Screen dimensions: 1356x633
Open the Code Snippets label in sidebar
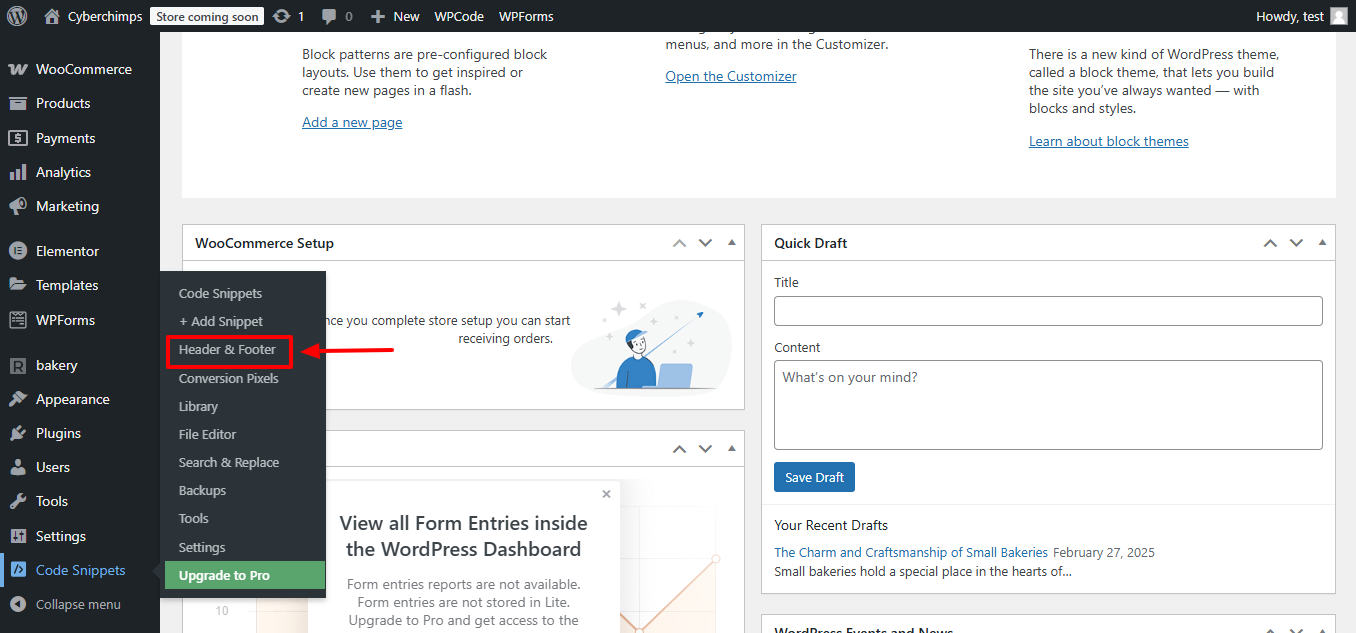point(81,570)
